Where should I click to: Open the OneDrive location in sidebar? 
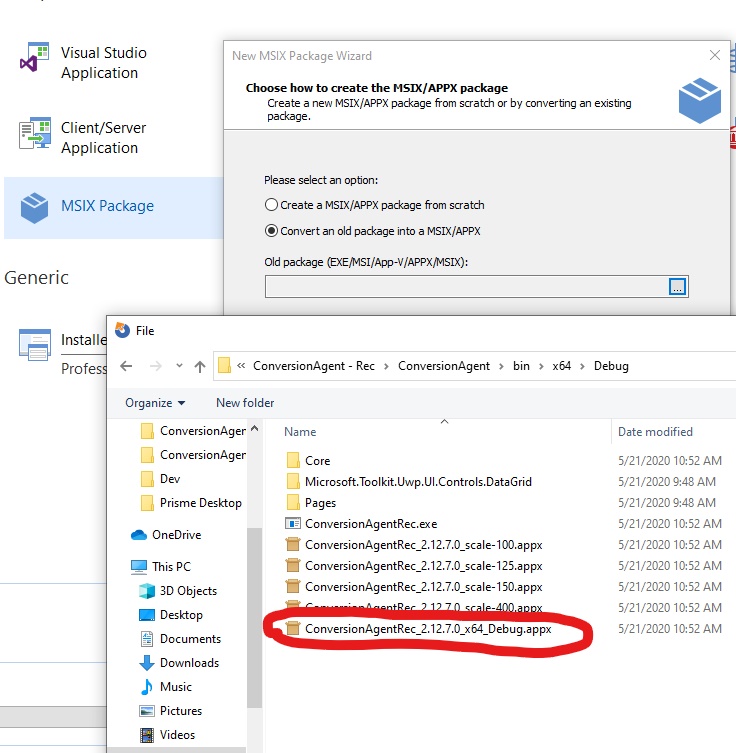click(x=176, y=535)
